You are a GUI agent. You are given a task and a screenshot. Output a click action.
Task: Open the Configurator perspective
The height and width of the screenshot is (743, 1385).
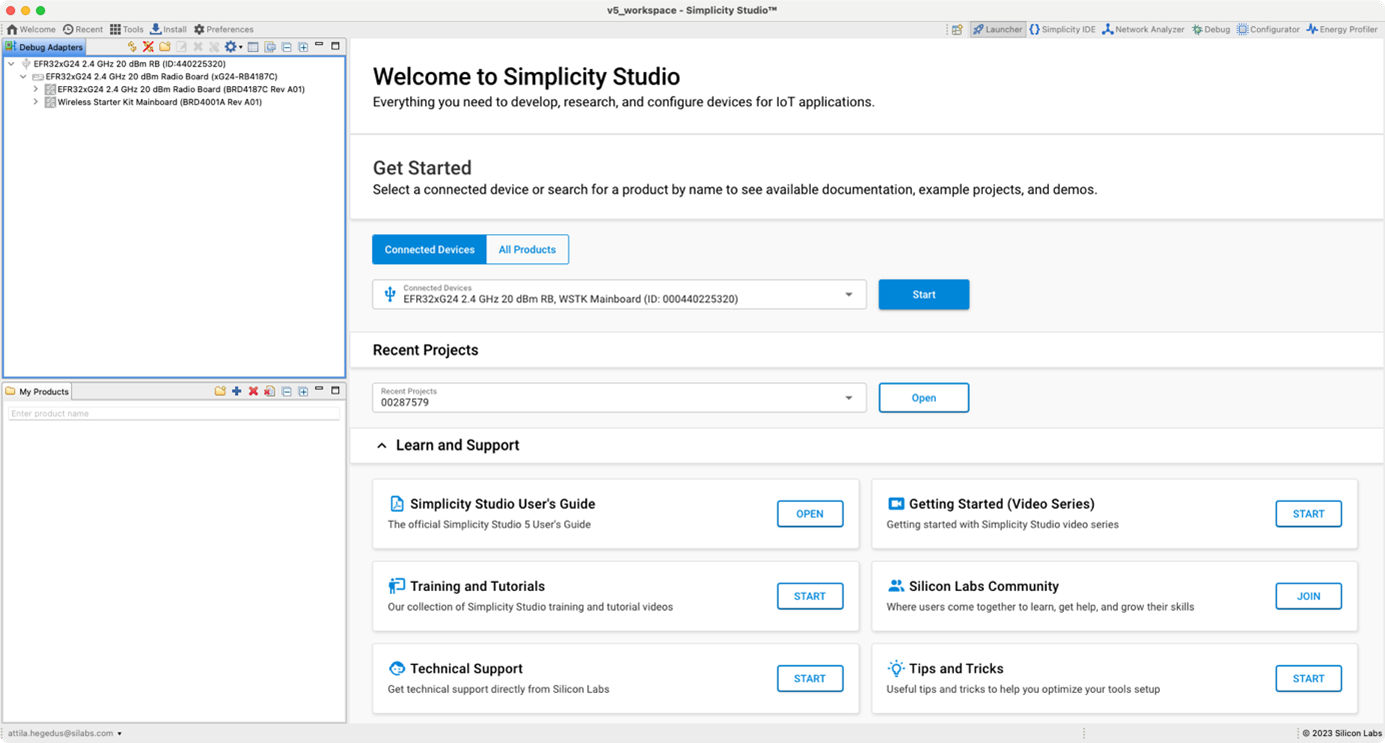(x=1268, y=29)
